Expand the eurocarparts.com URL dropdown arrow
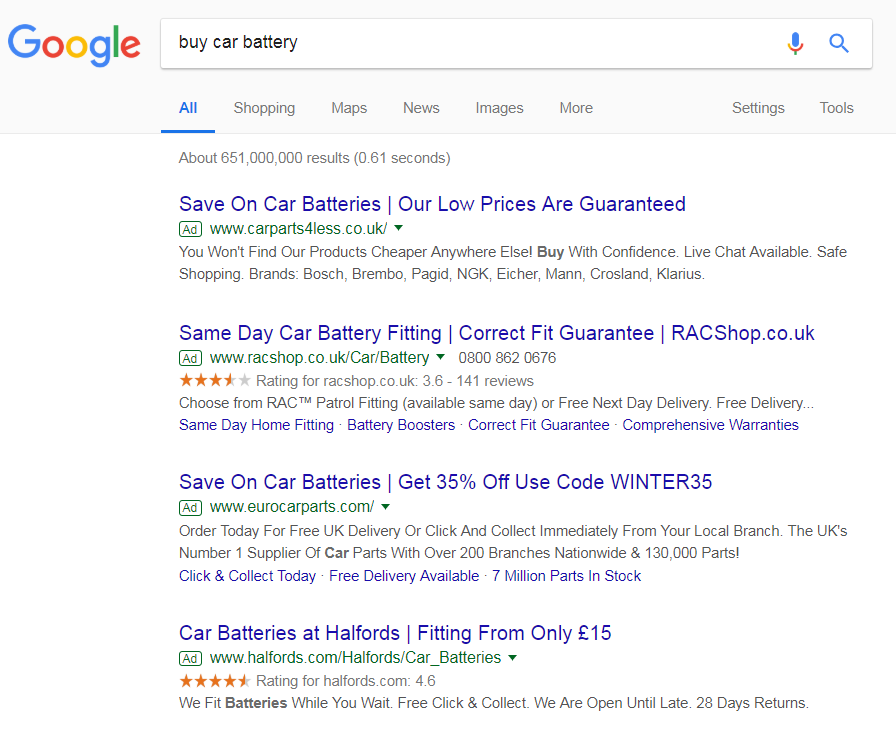The image size is (896, 732). click(x=386, y=506)
